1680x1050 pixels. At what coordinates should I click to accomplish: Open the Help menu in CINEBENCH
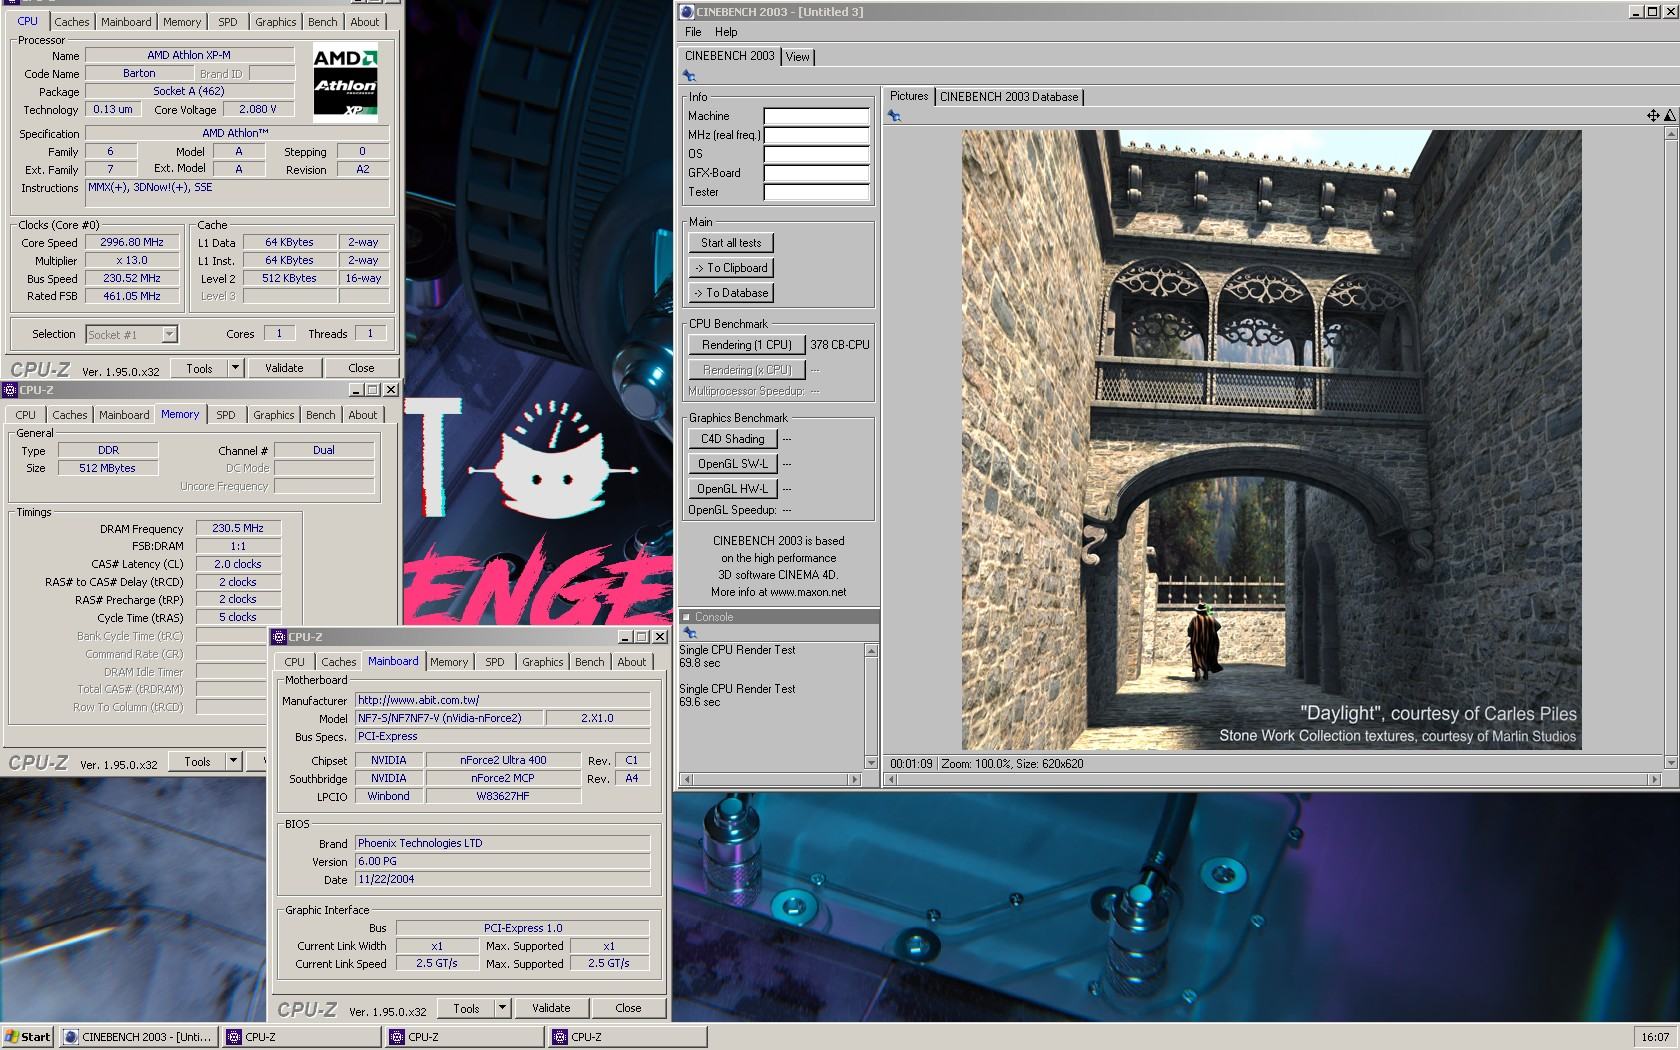pos(726,32)
